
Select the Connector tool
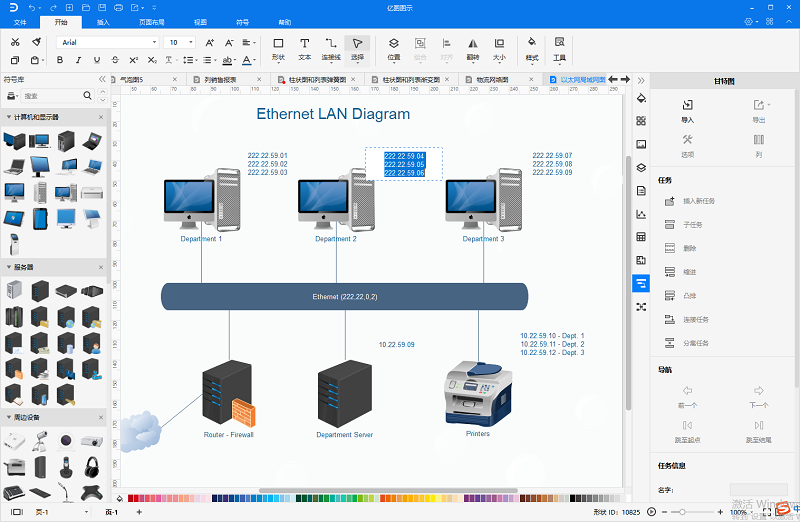331,49
